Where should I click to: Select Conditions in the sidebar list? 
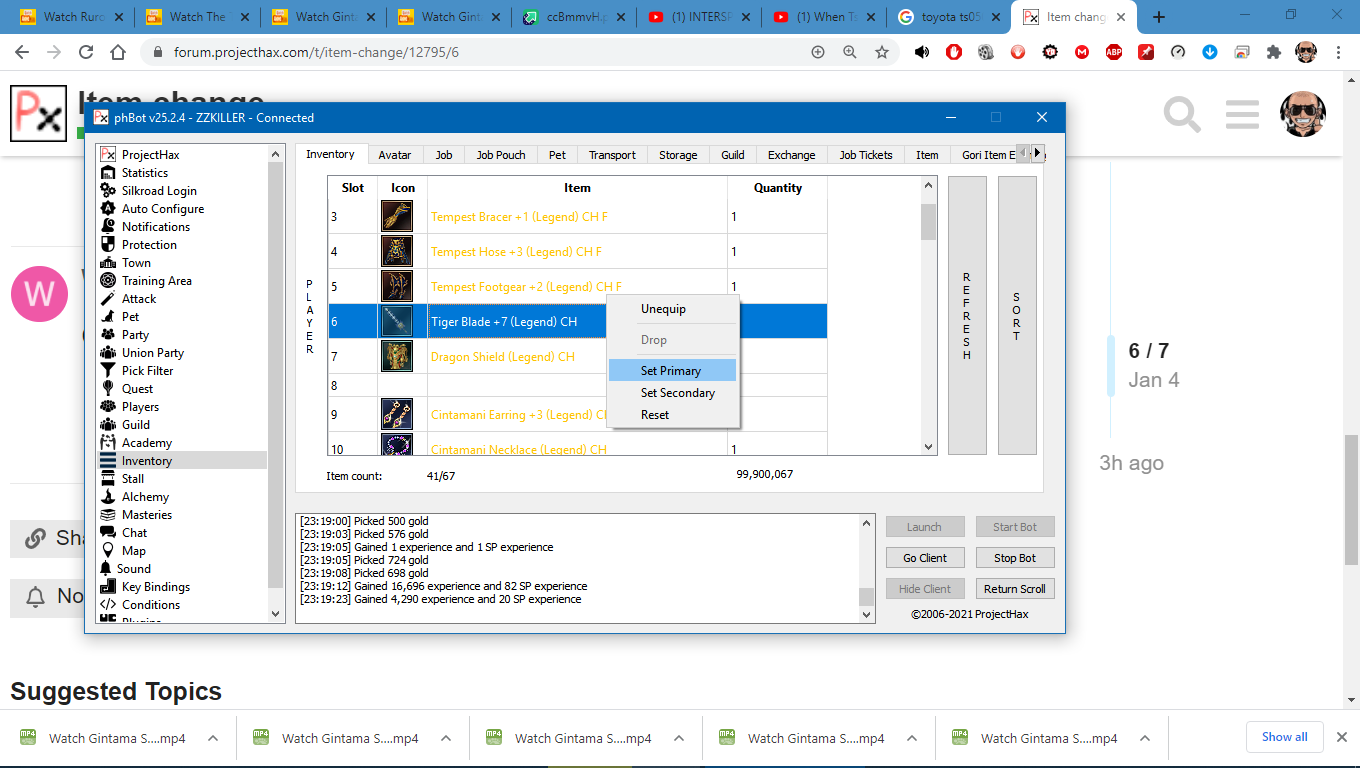[x=151, y=605]
